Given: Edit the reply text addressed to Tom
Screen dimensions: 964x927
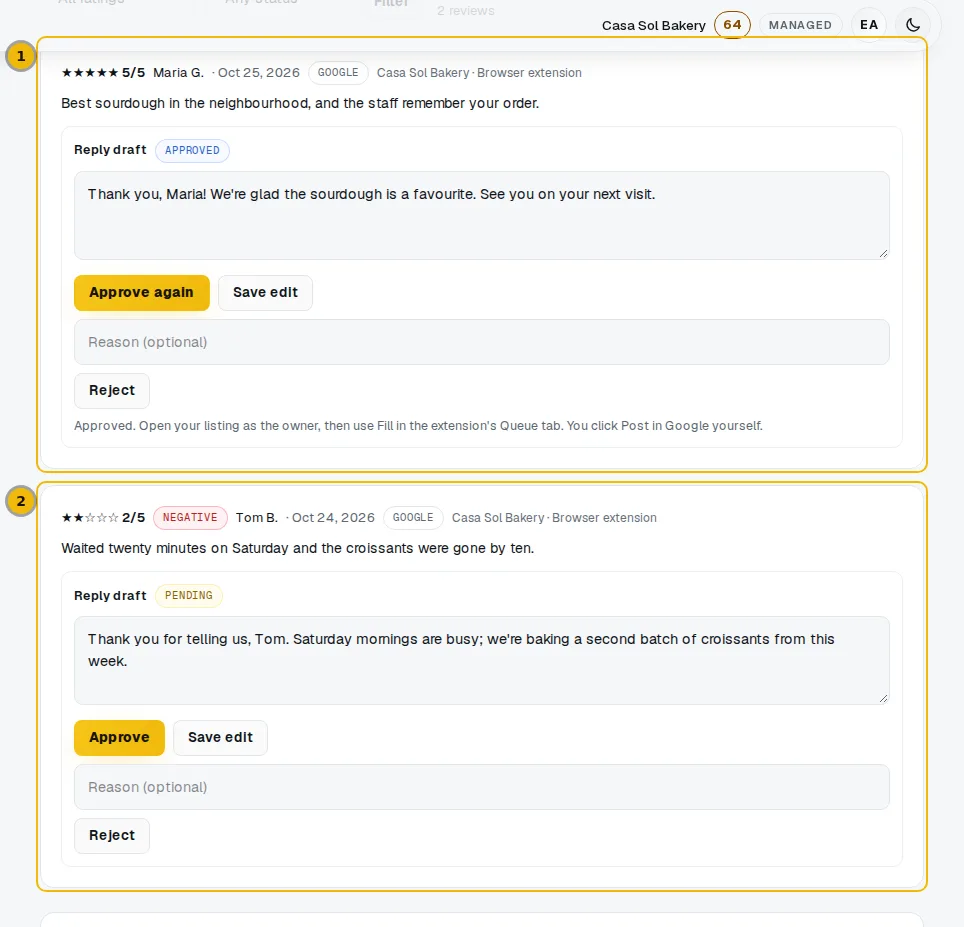Looking at the screenshot, I should click(x=481, y=660).
